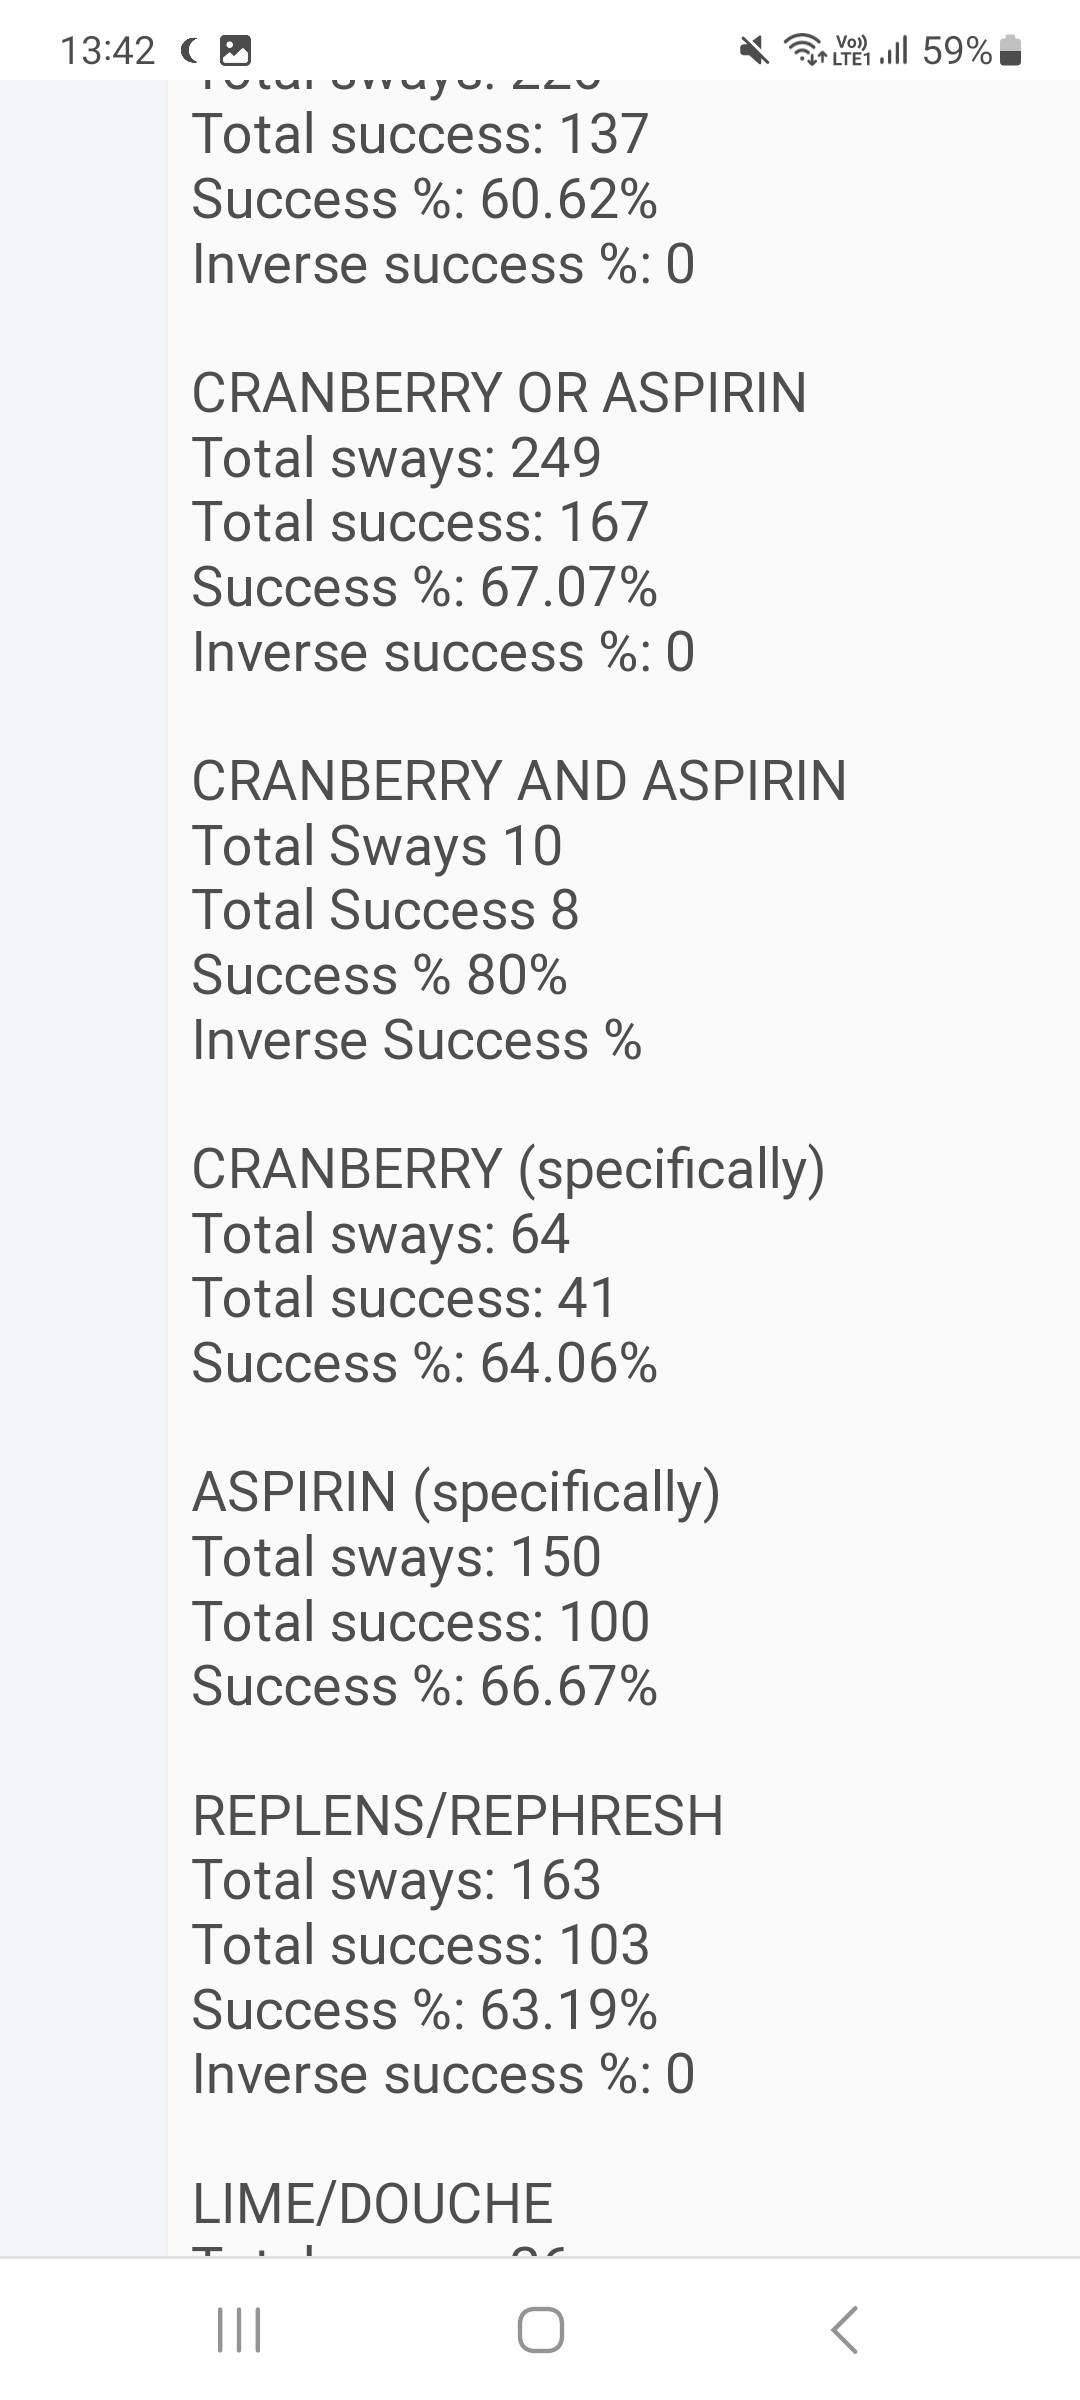Tap the mobile signal strength bars
Image resolution: width=1080 pixels, height=2400 pixels.
(893, 49)
